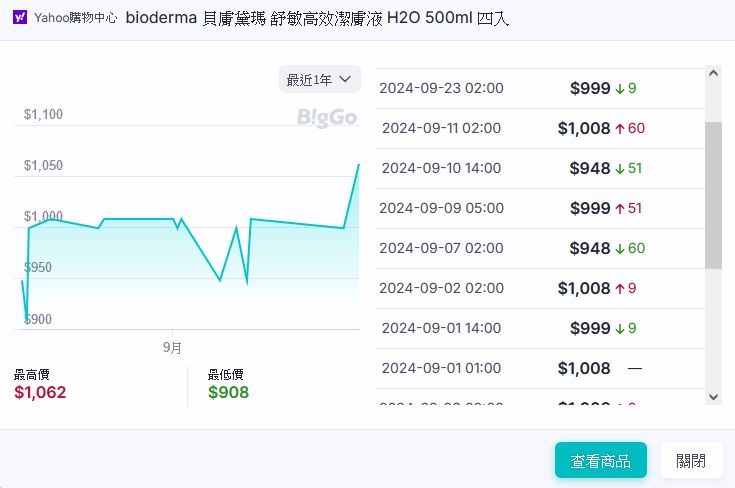Click the green down arrow on 2024-09-07 row

tap(620, 248)
